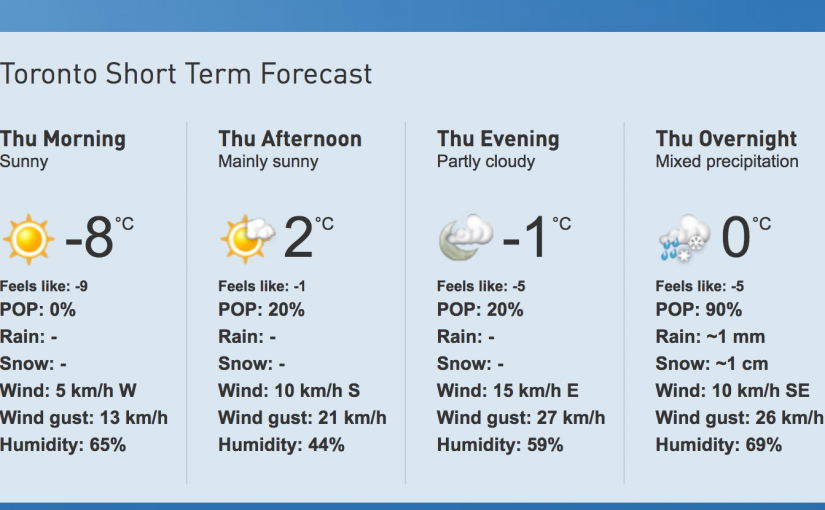The image size is (825, 510).
Task: Open the Thu Evening forecast heading
Action: pyautogui.click(x=498, y=139)
